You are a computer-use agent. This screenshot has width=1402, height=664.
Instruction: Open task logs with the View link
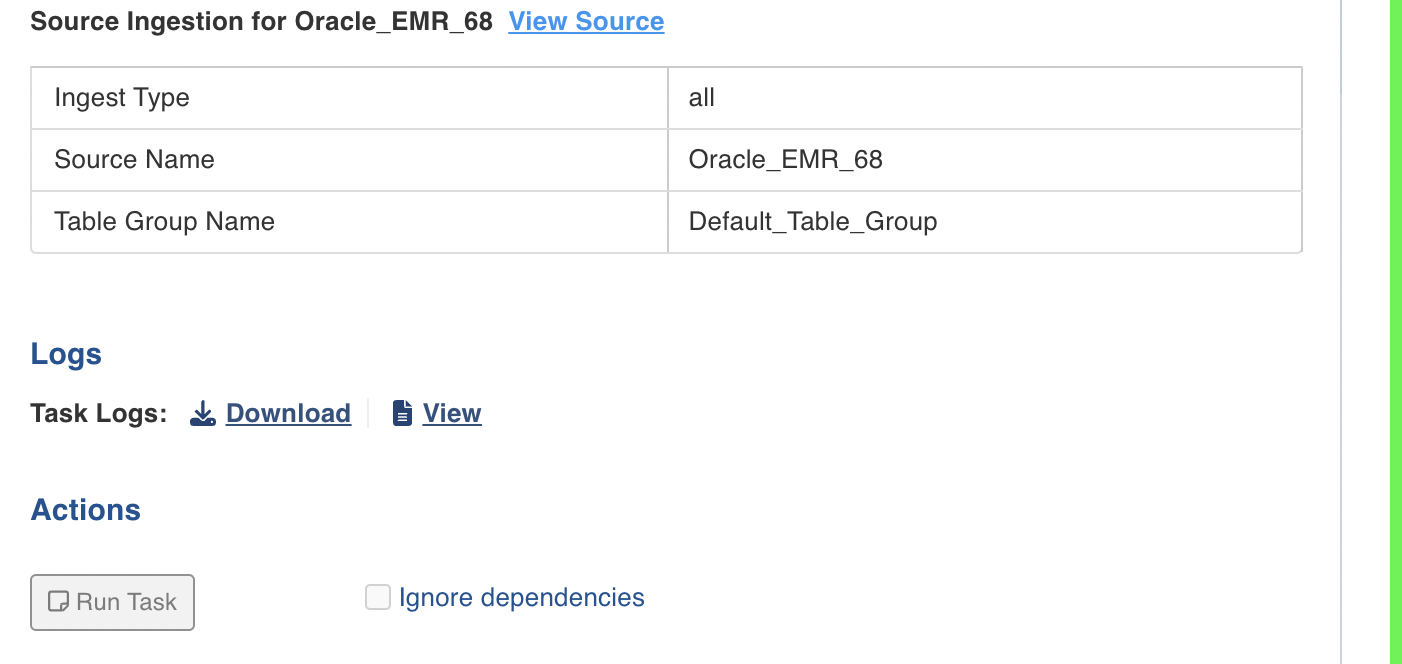click(452, 413)
